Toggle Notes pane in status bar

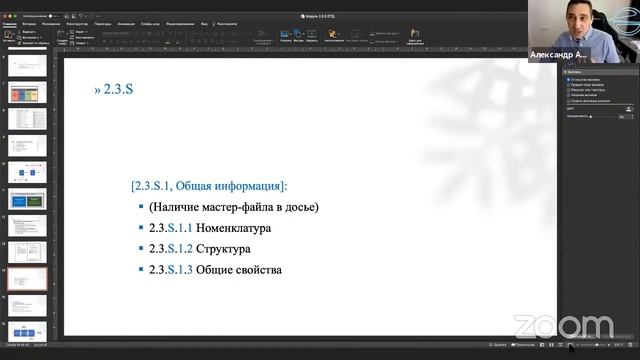(x=498, y=345)
